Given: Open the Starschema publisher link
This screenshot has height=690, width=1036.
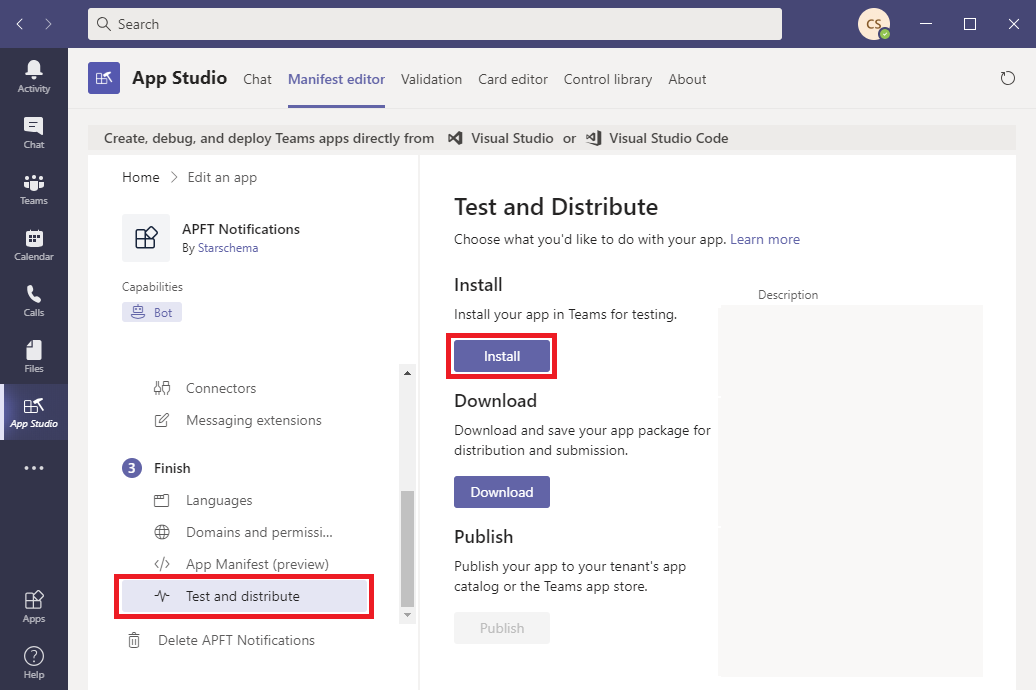Looking at the screenshot, I should (x=228, y=248).
